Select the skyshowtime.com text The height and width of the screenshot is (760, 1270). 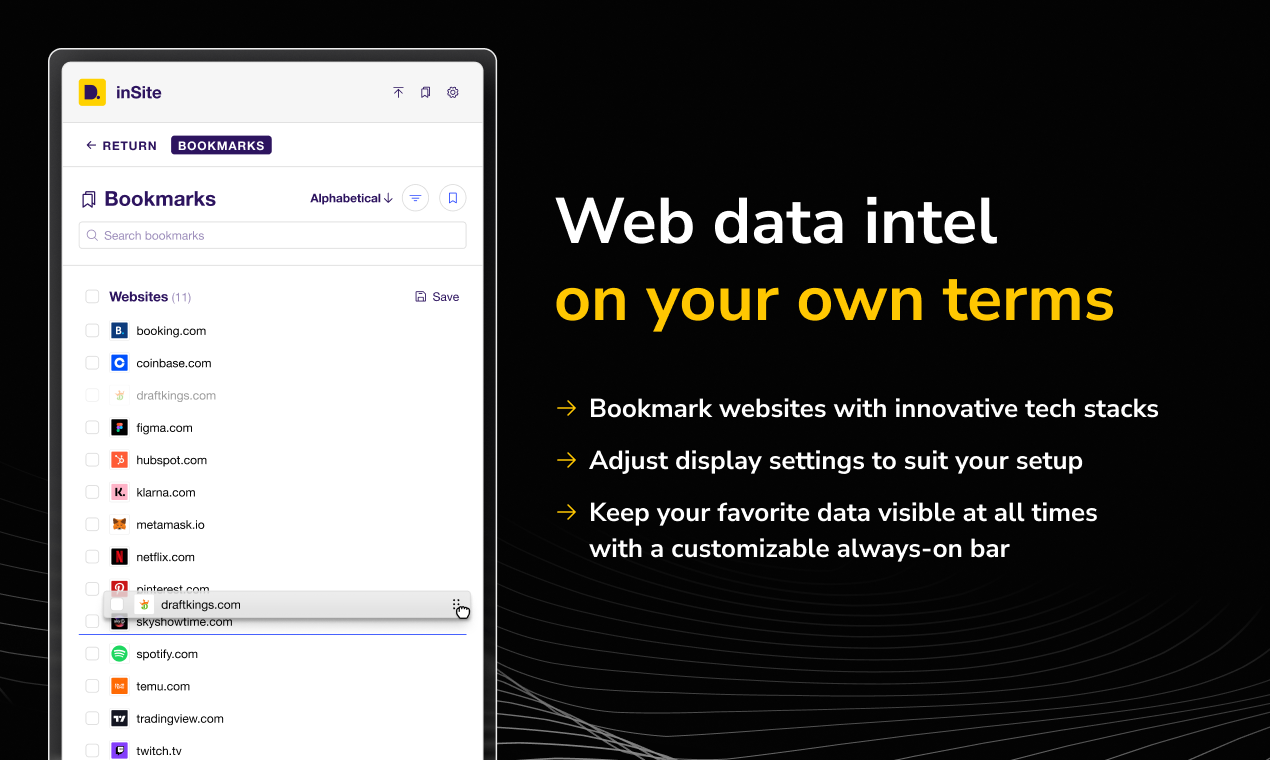[184, 622]
